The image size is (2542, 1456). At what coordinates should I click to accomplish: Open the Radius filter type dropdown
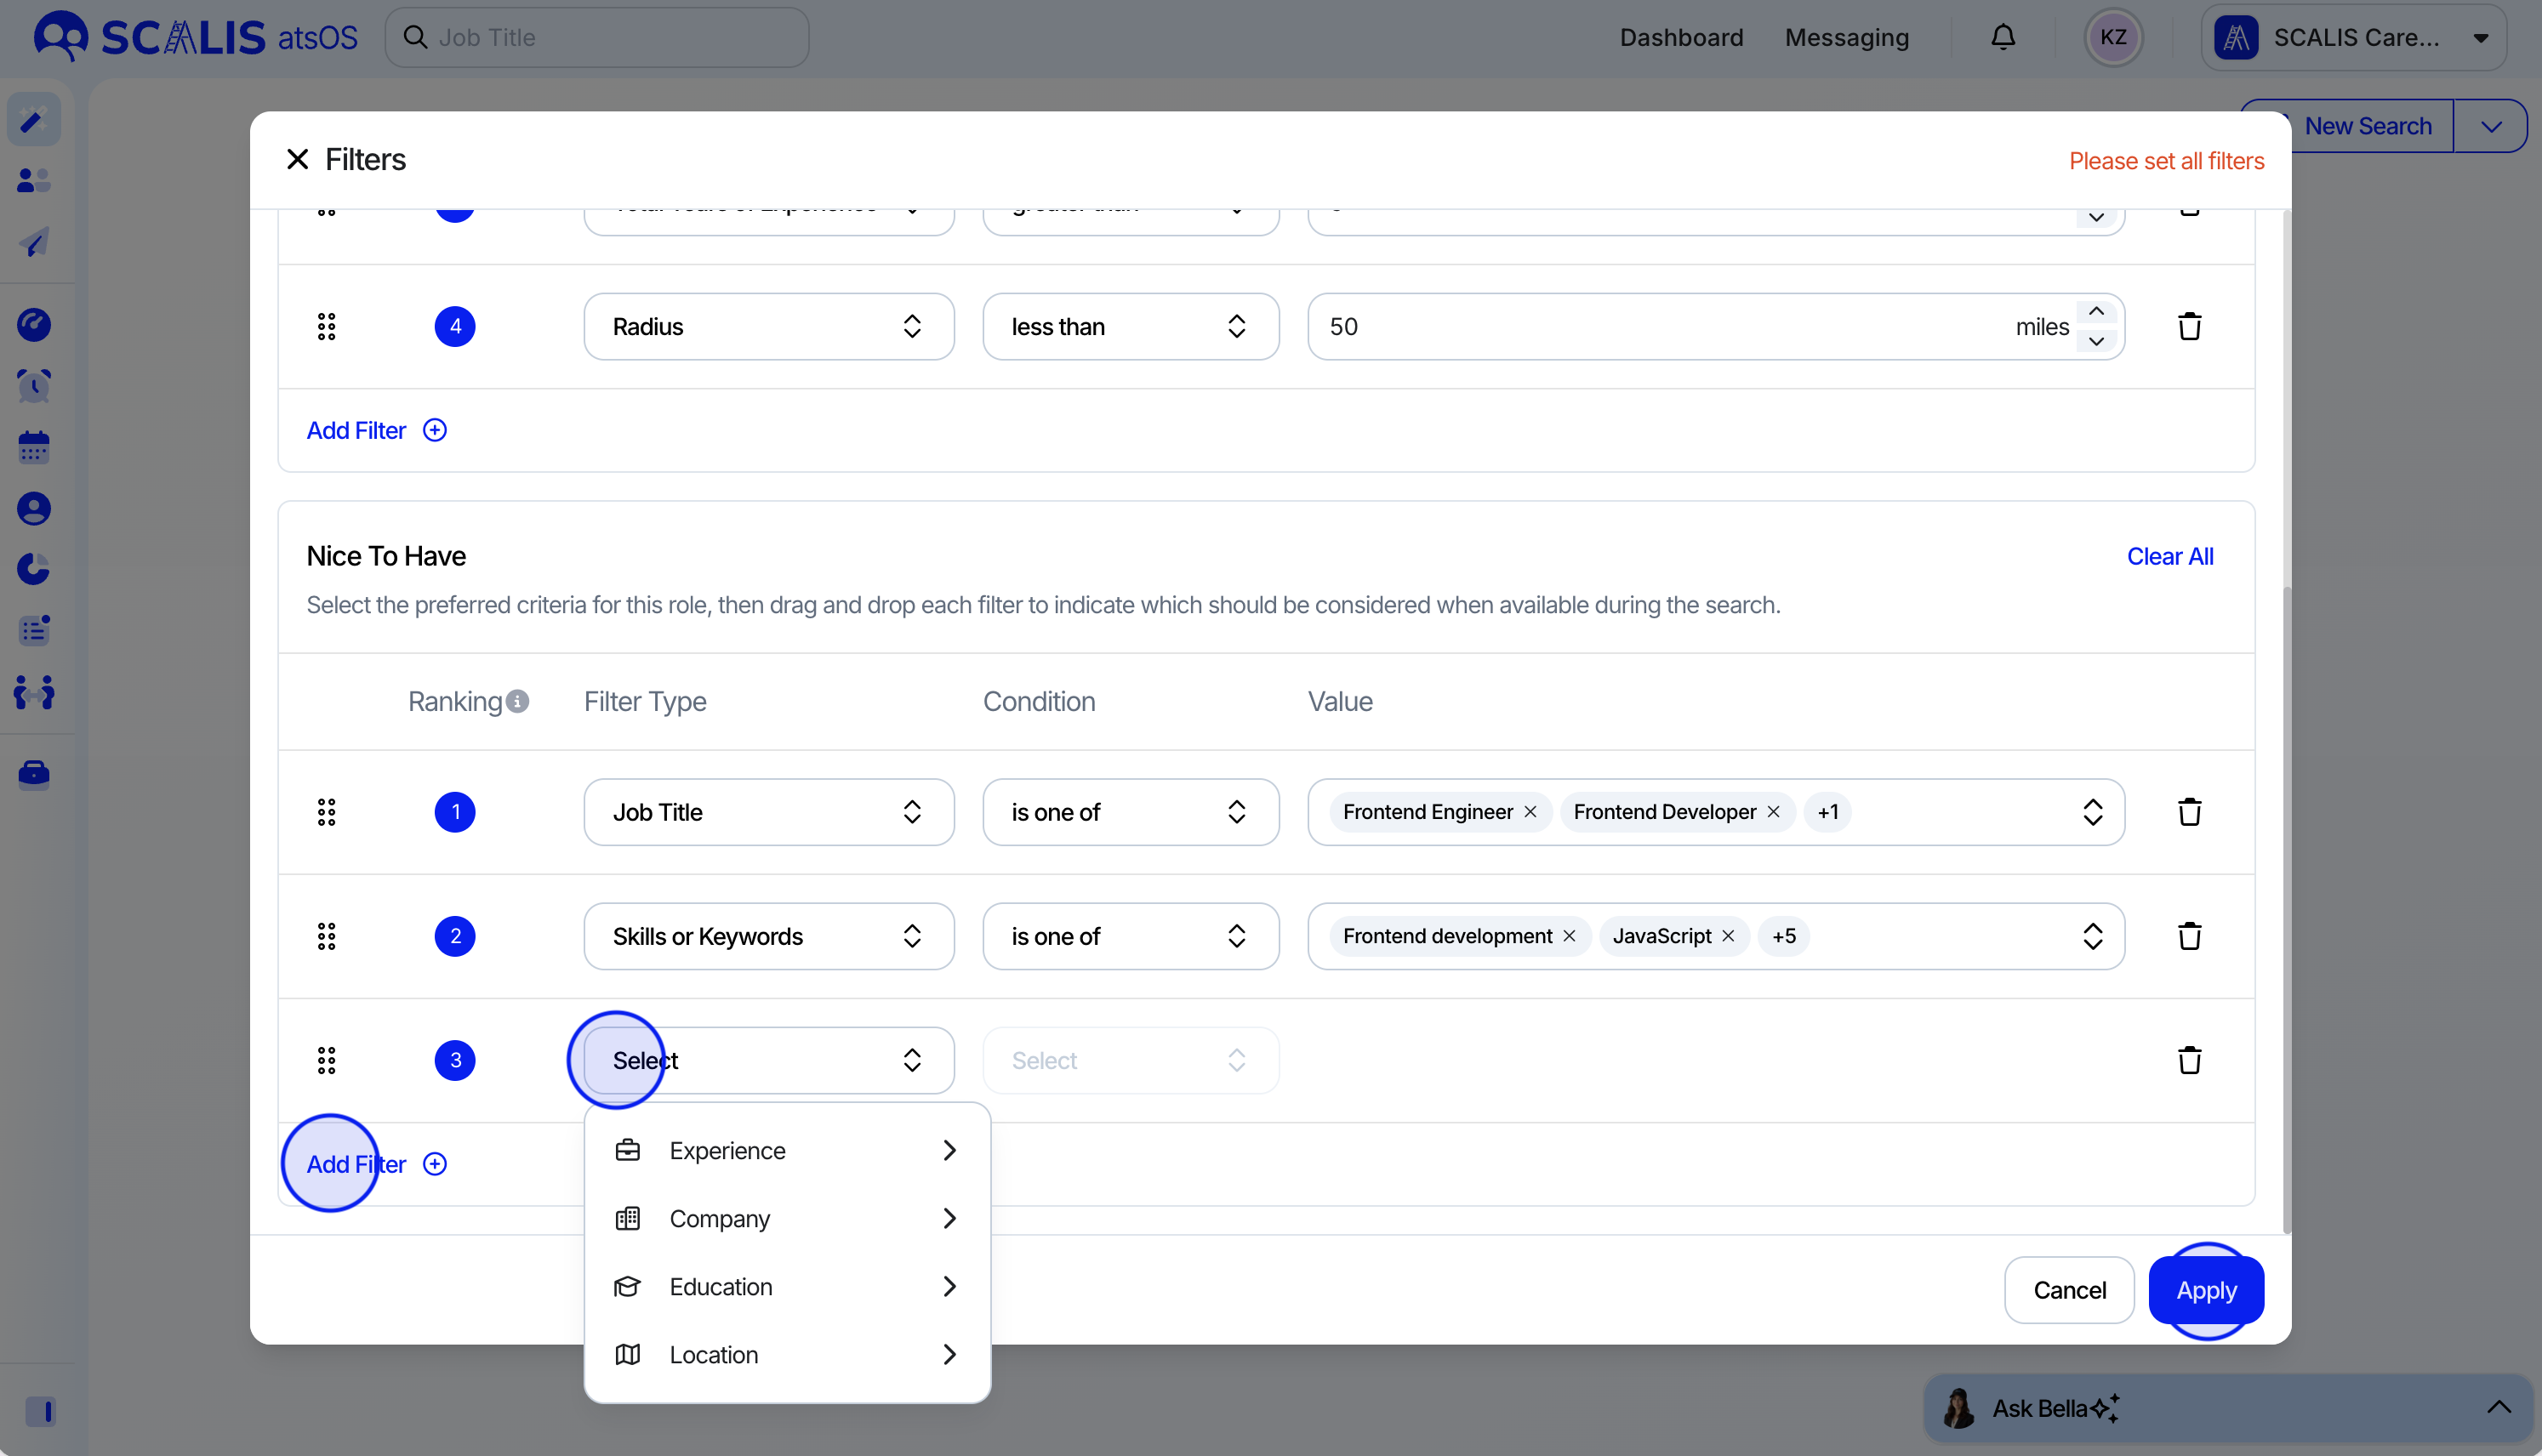[x=768, y=327]
